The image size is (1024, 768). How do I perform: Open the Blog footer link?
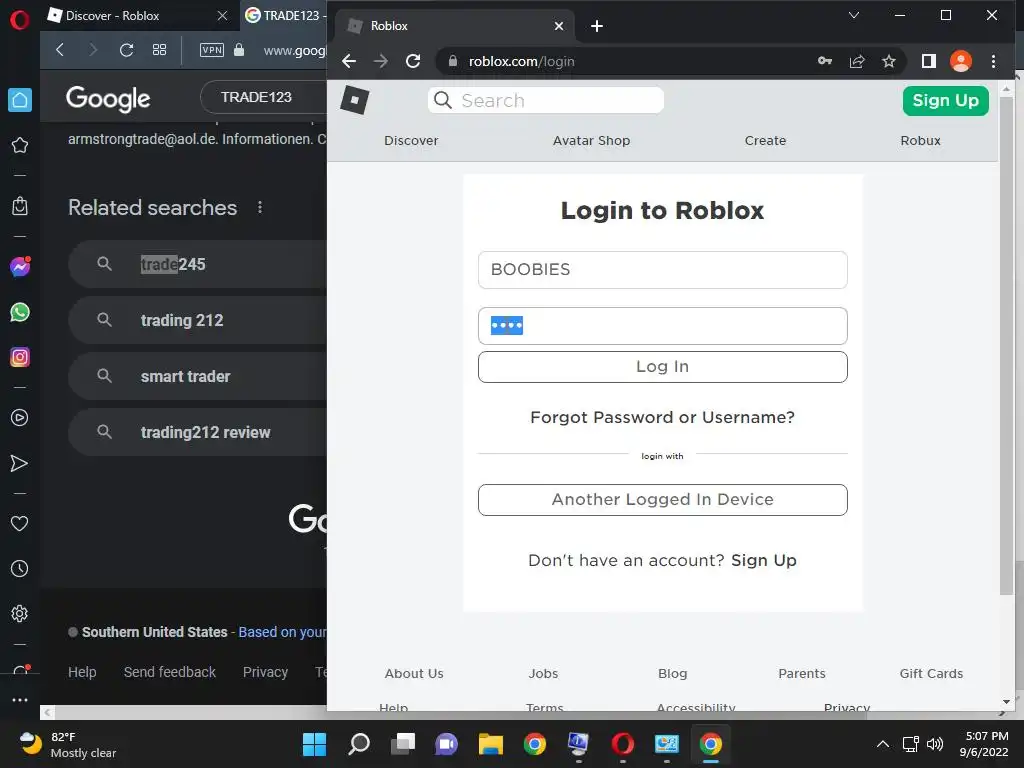[x=673, y=673]
